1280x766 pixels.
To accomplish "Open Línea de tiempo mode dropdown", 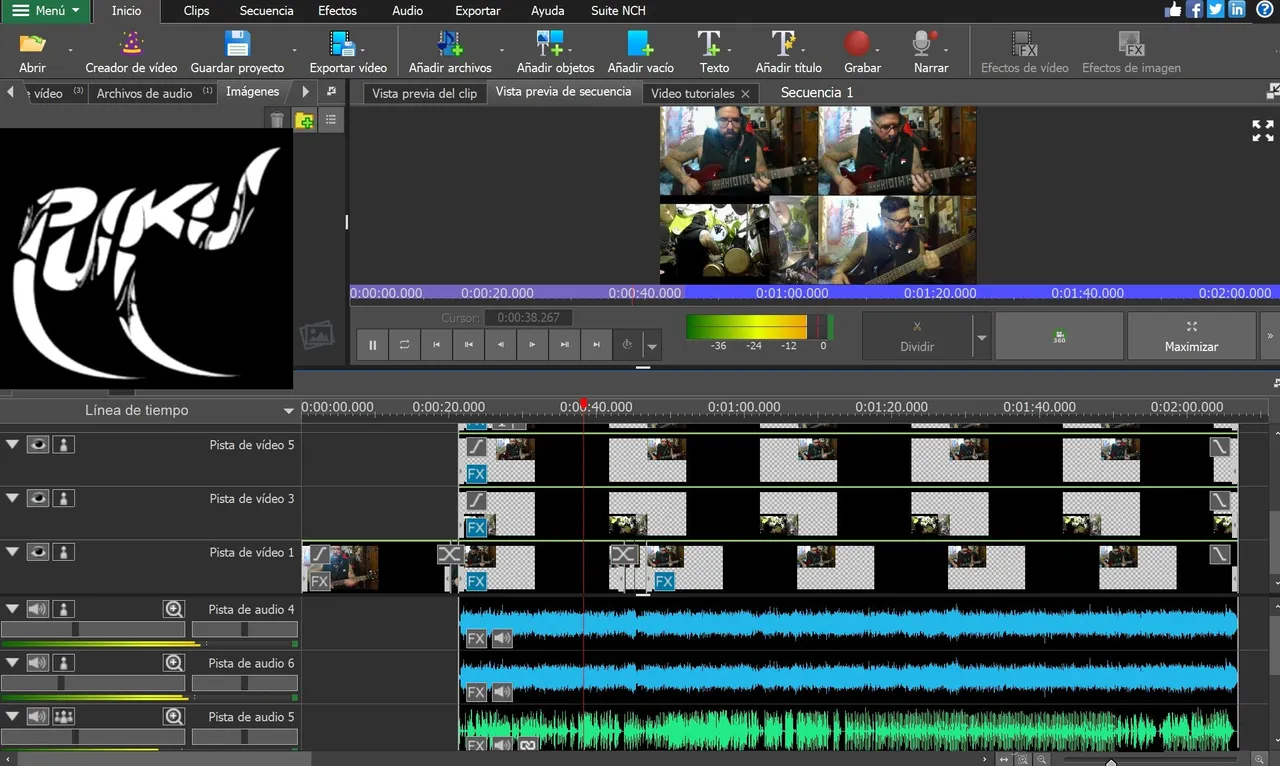I will click(x=289, y=410).
